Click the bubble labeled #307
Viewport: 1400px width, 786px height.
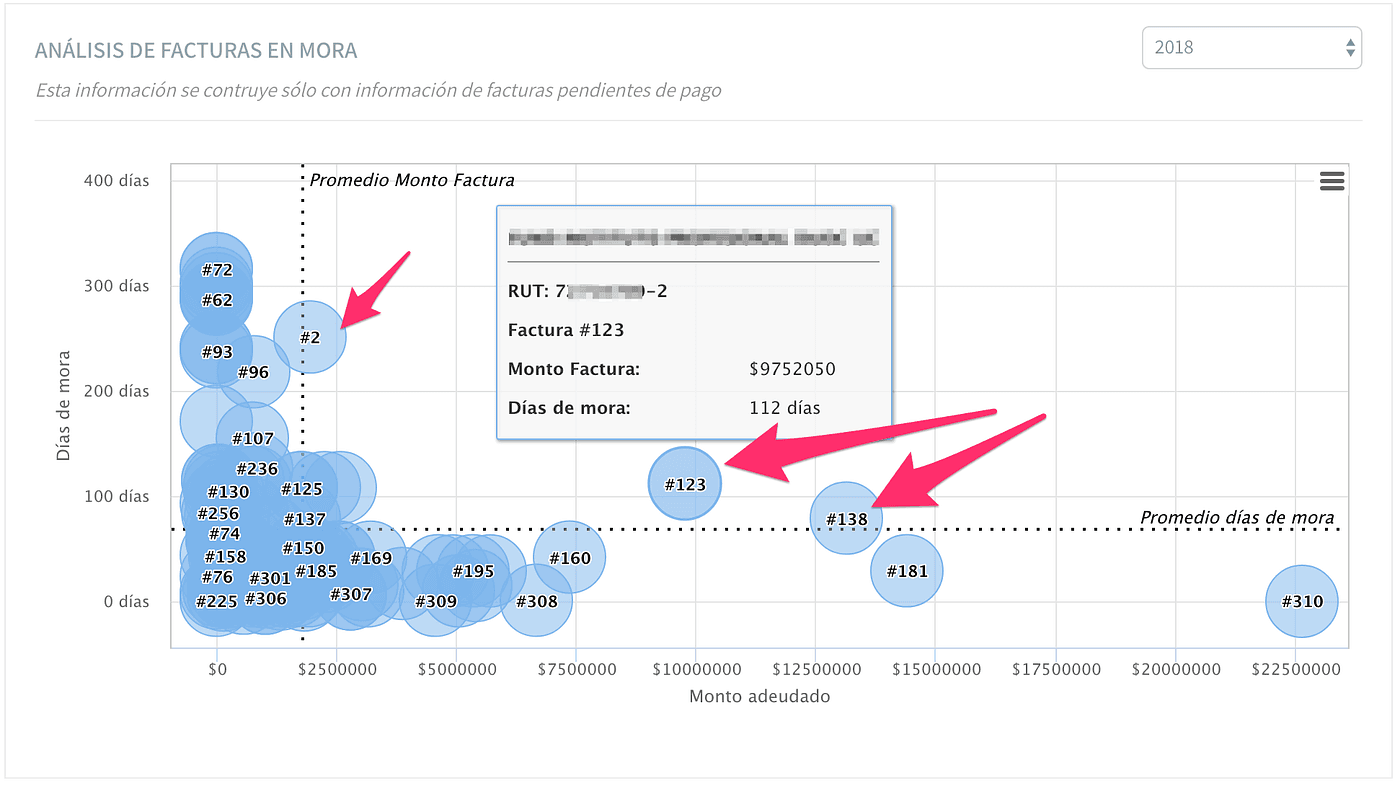pyautogui.click(x=350, y=593)
